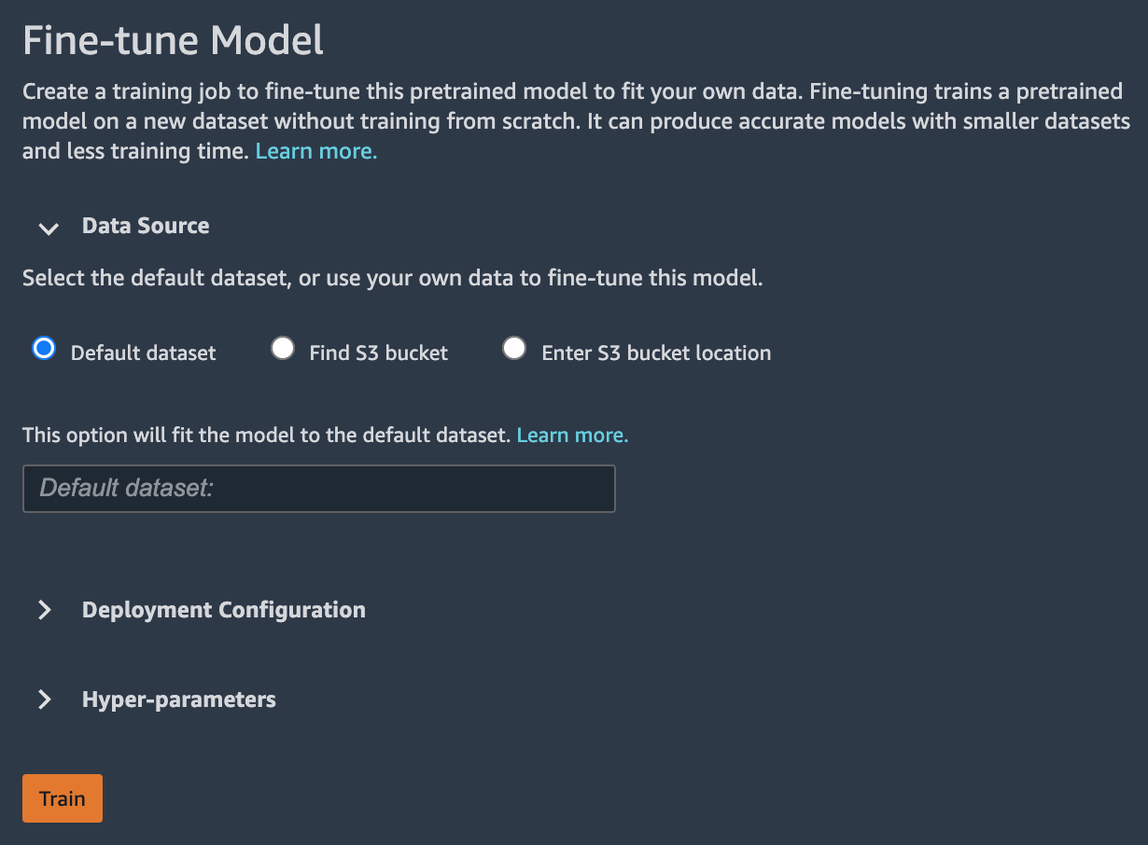
Task: Click the Hyper-parameters disclosure chevron
Action: click(x=44, y=699)
